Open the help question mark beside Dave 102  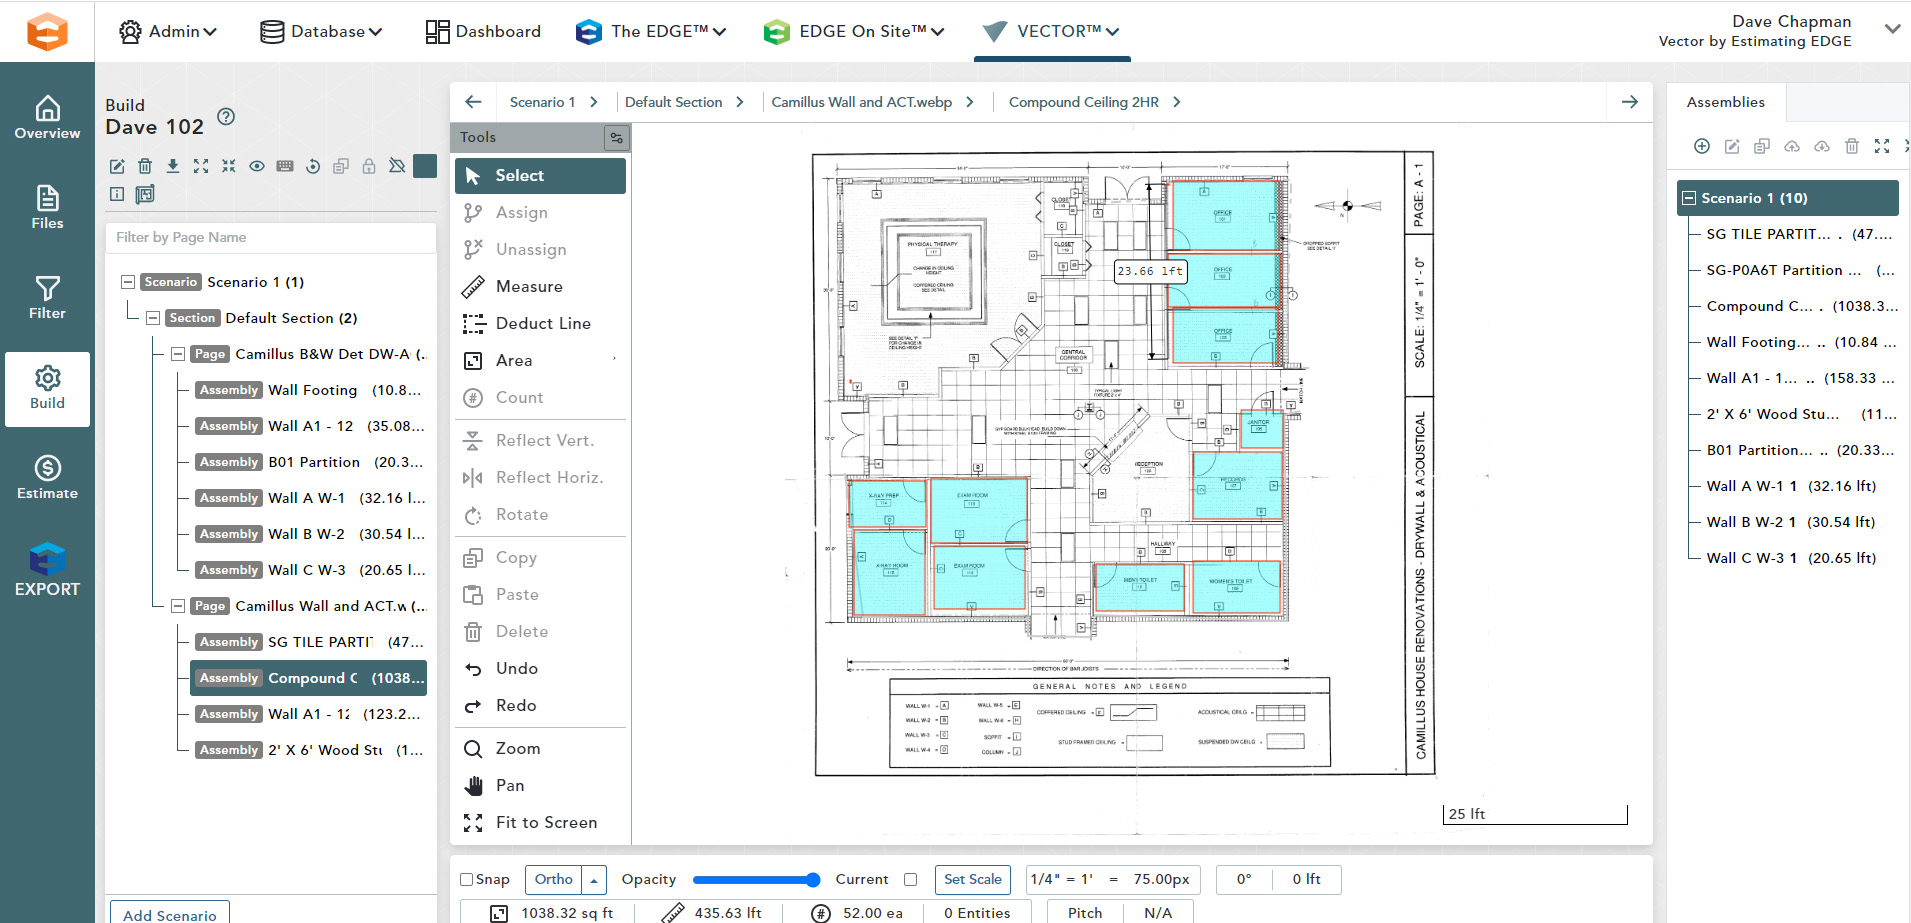tap(226, 116)
